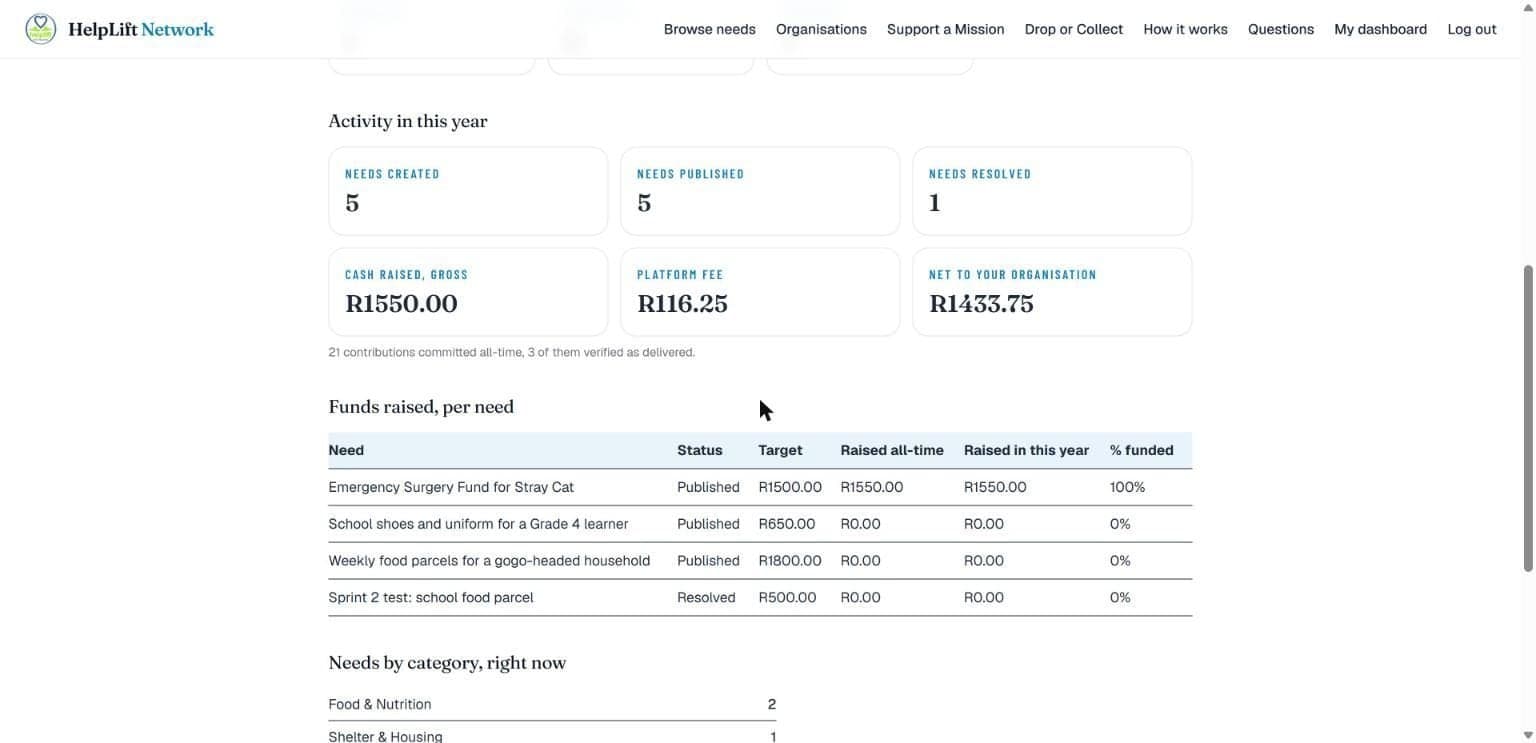Screen dimensions: 1536x743
Task: Click the 'Status' column header
Action: 699,450
